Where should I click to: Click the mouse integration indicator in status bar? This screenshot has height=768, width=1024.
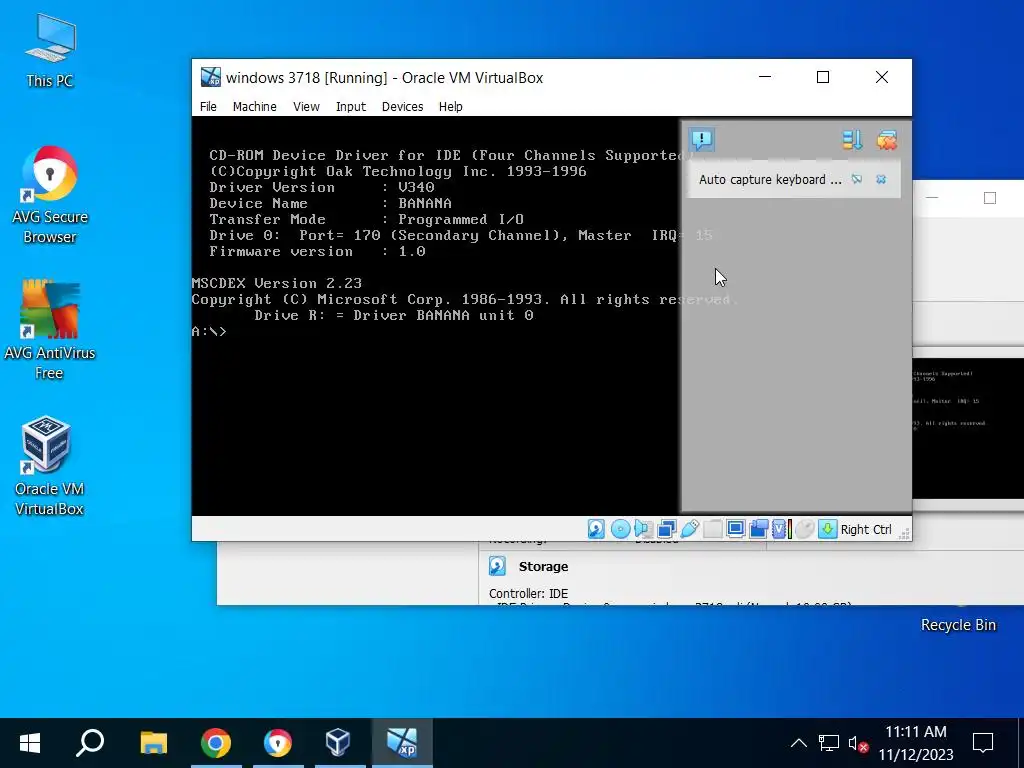805,529
